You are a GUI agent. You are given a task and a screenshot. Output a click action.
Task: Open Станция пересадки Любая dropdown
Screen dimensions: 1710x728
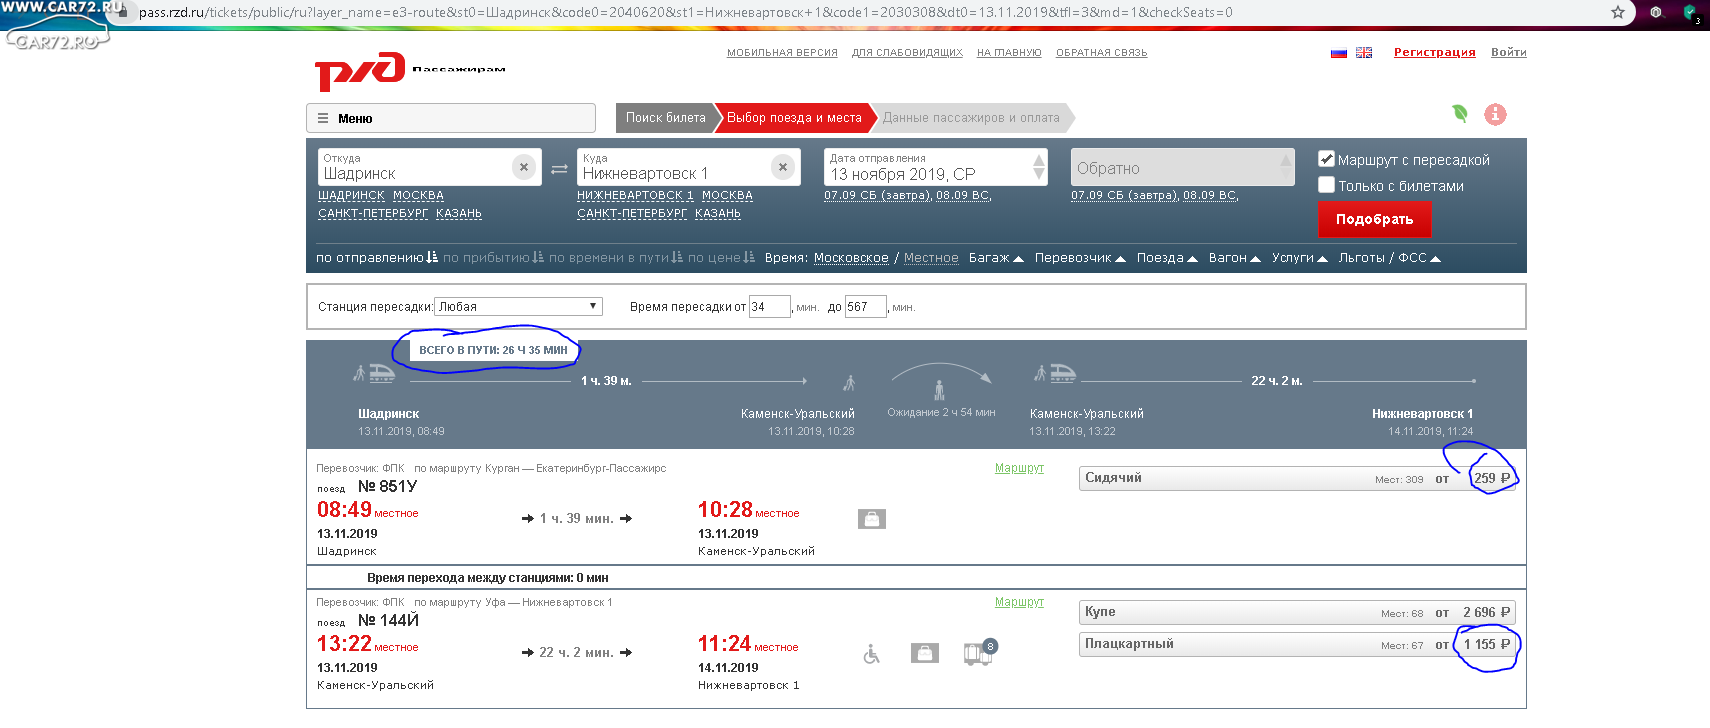(x=518, y=306)
